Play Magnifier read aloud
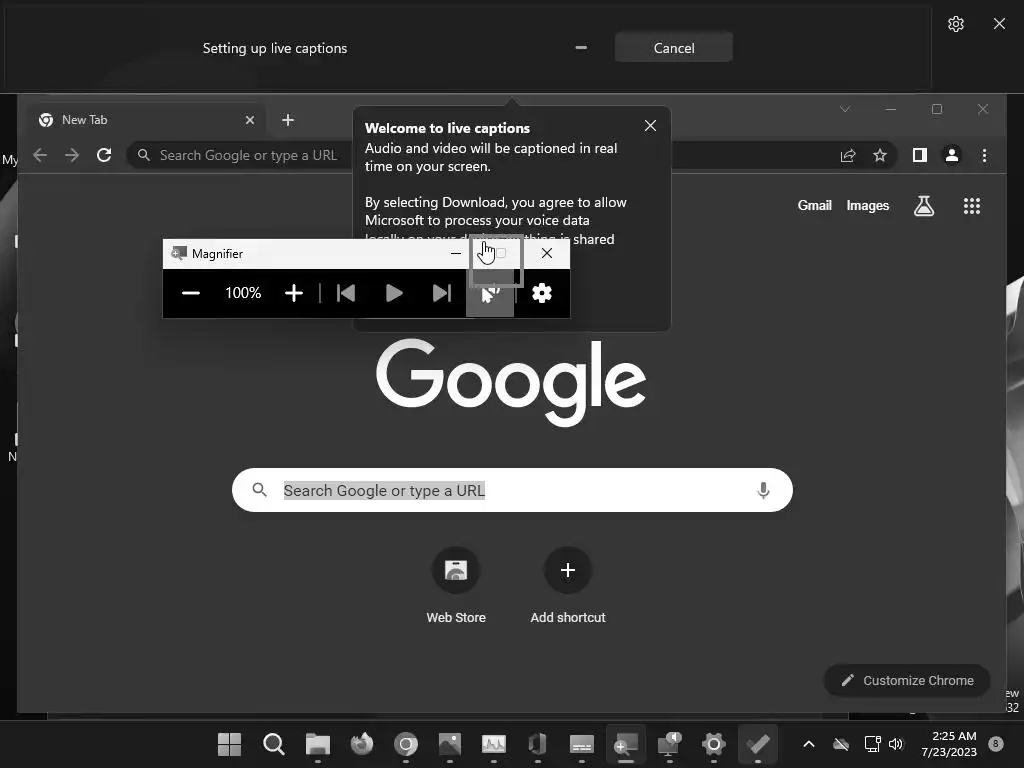Image resolution: width=1024 pixels, height=768 pixels. click(394, 293)
